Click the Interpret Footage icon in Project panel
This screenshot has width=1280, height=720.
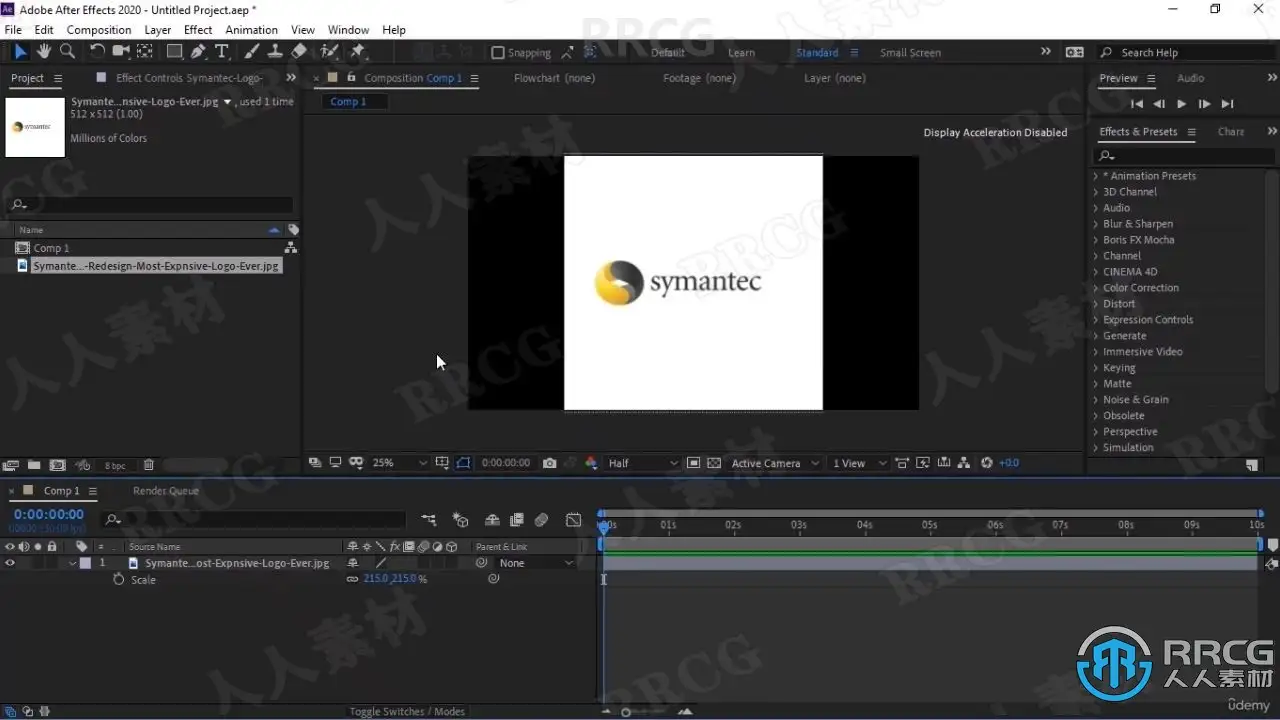[x=12, y=465]
